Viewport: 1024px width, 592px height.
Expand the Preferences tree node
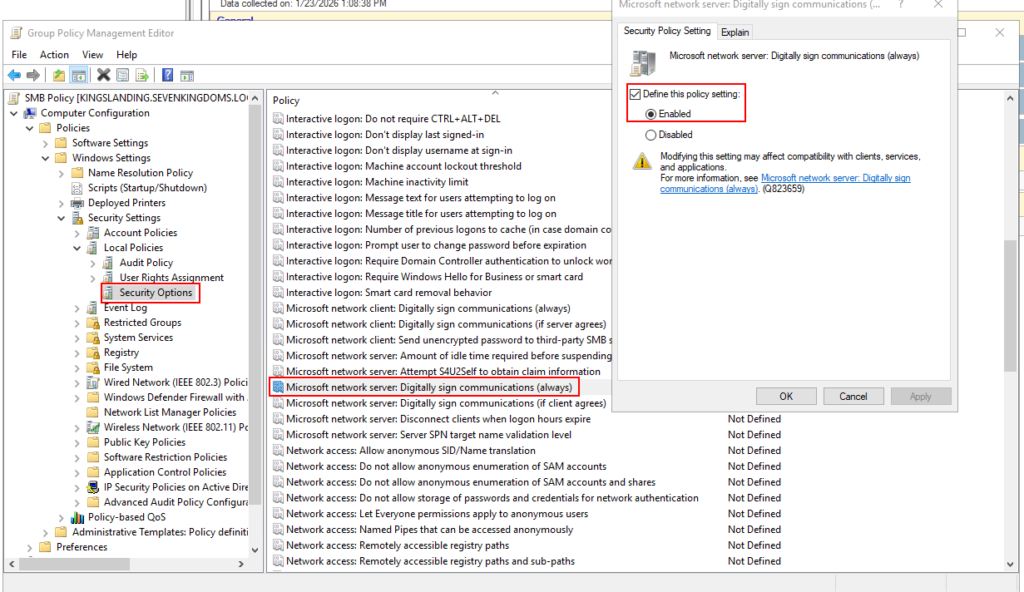coord(30,547)
